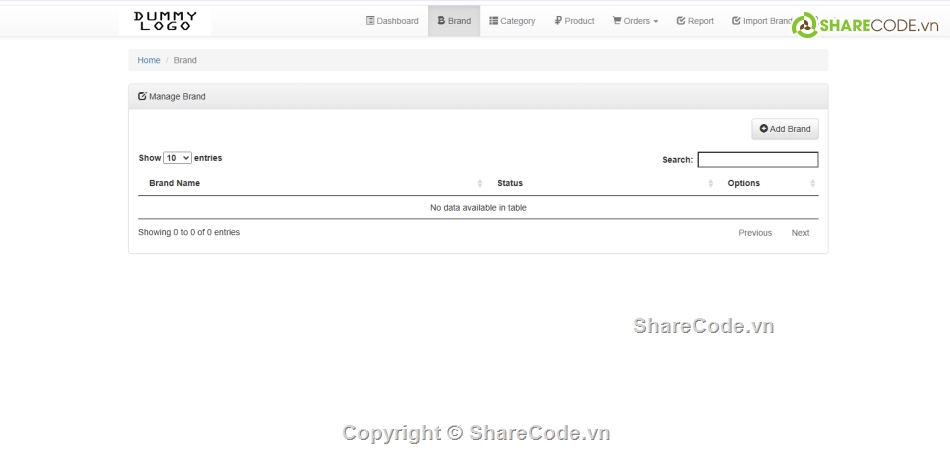Go to Home via breadcrumb link
This screenshot has width=950, height=455.
[x=149, y=60]
